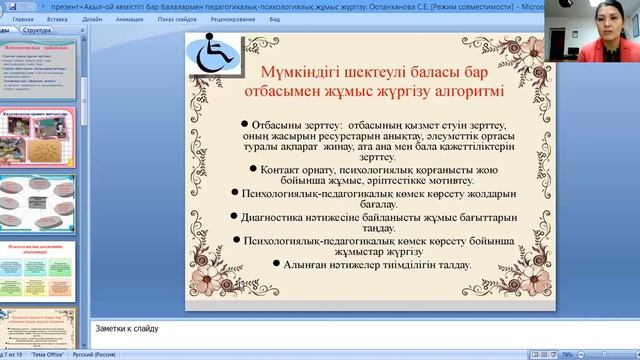Click the slide count "7 из 19"
The image size is (640, 360).
click(12, 355)
